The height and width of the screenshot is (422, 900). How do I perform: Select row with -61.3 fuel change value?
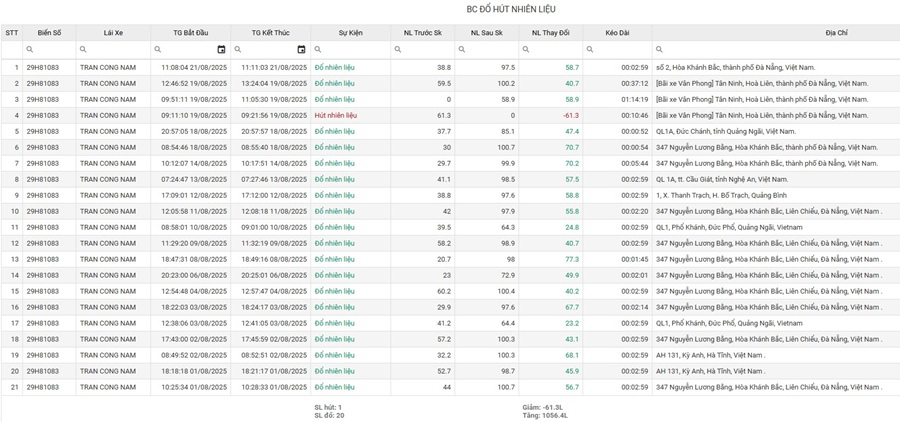click(570, 116)
